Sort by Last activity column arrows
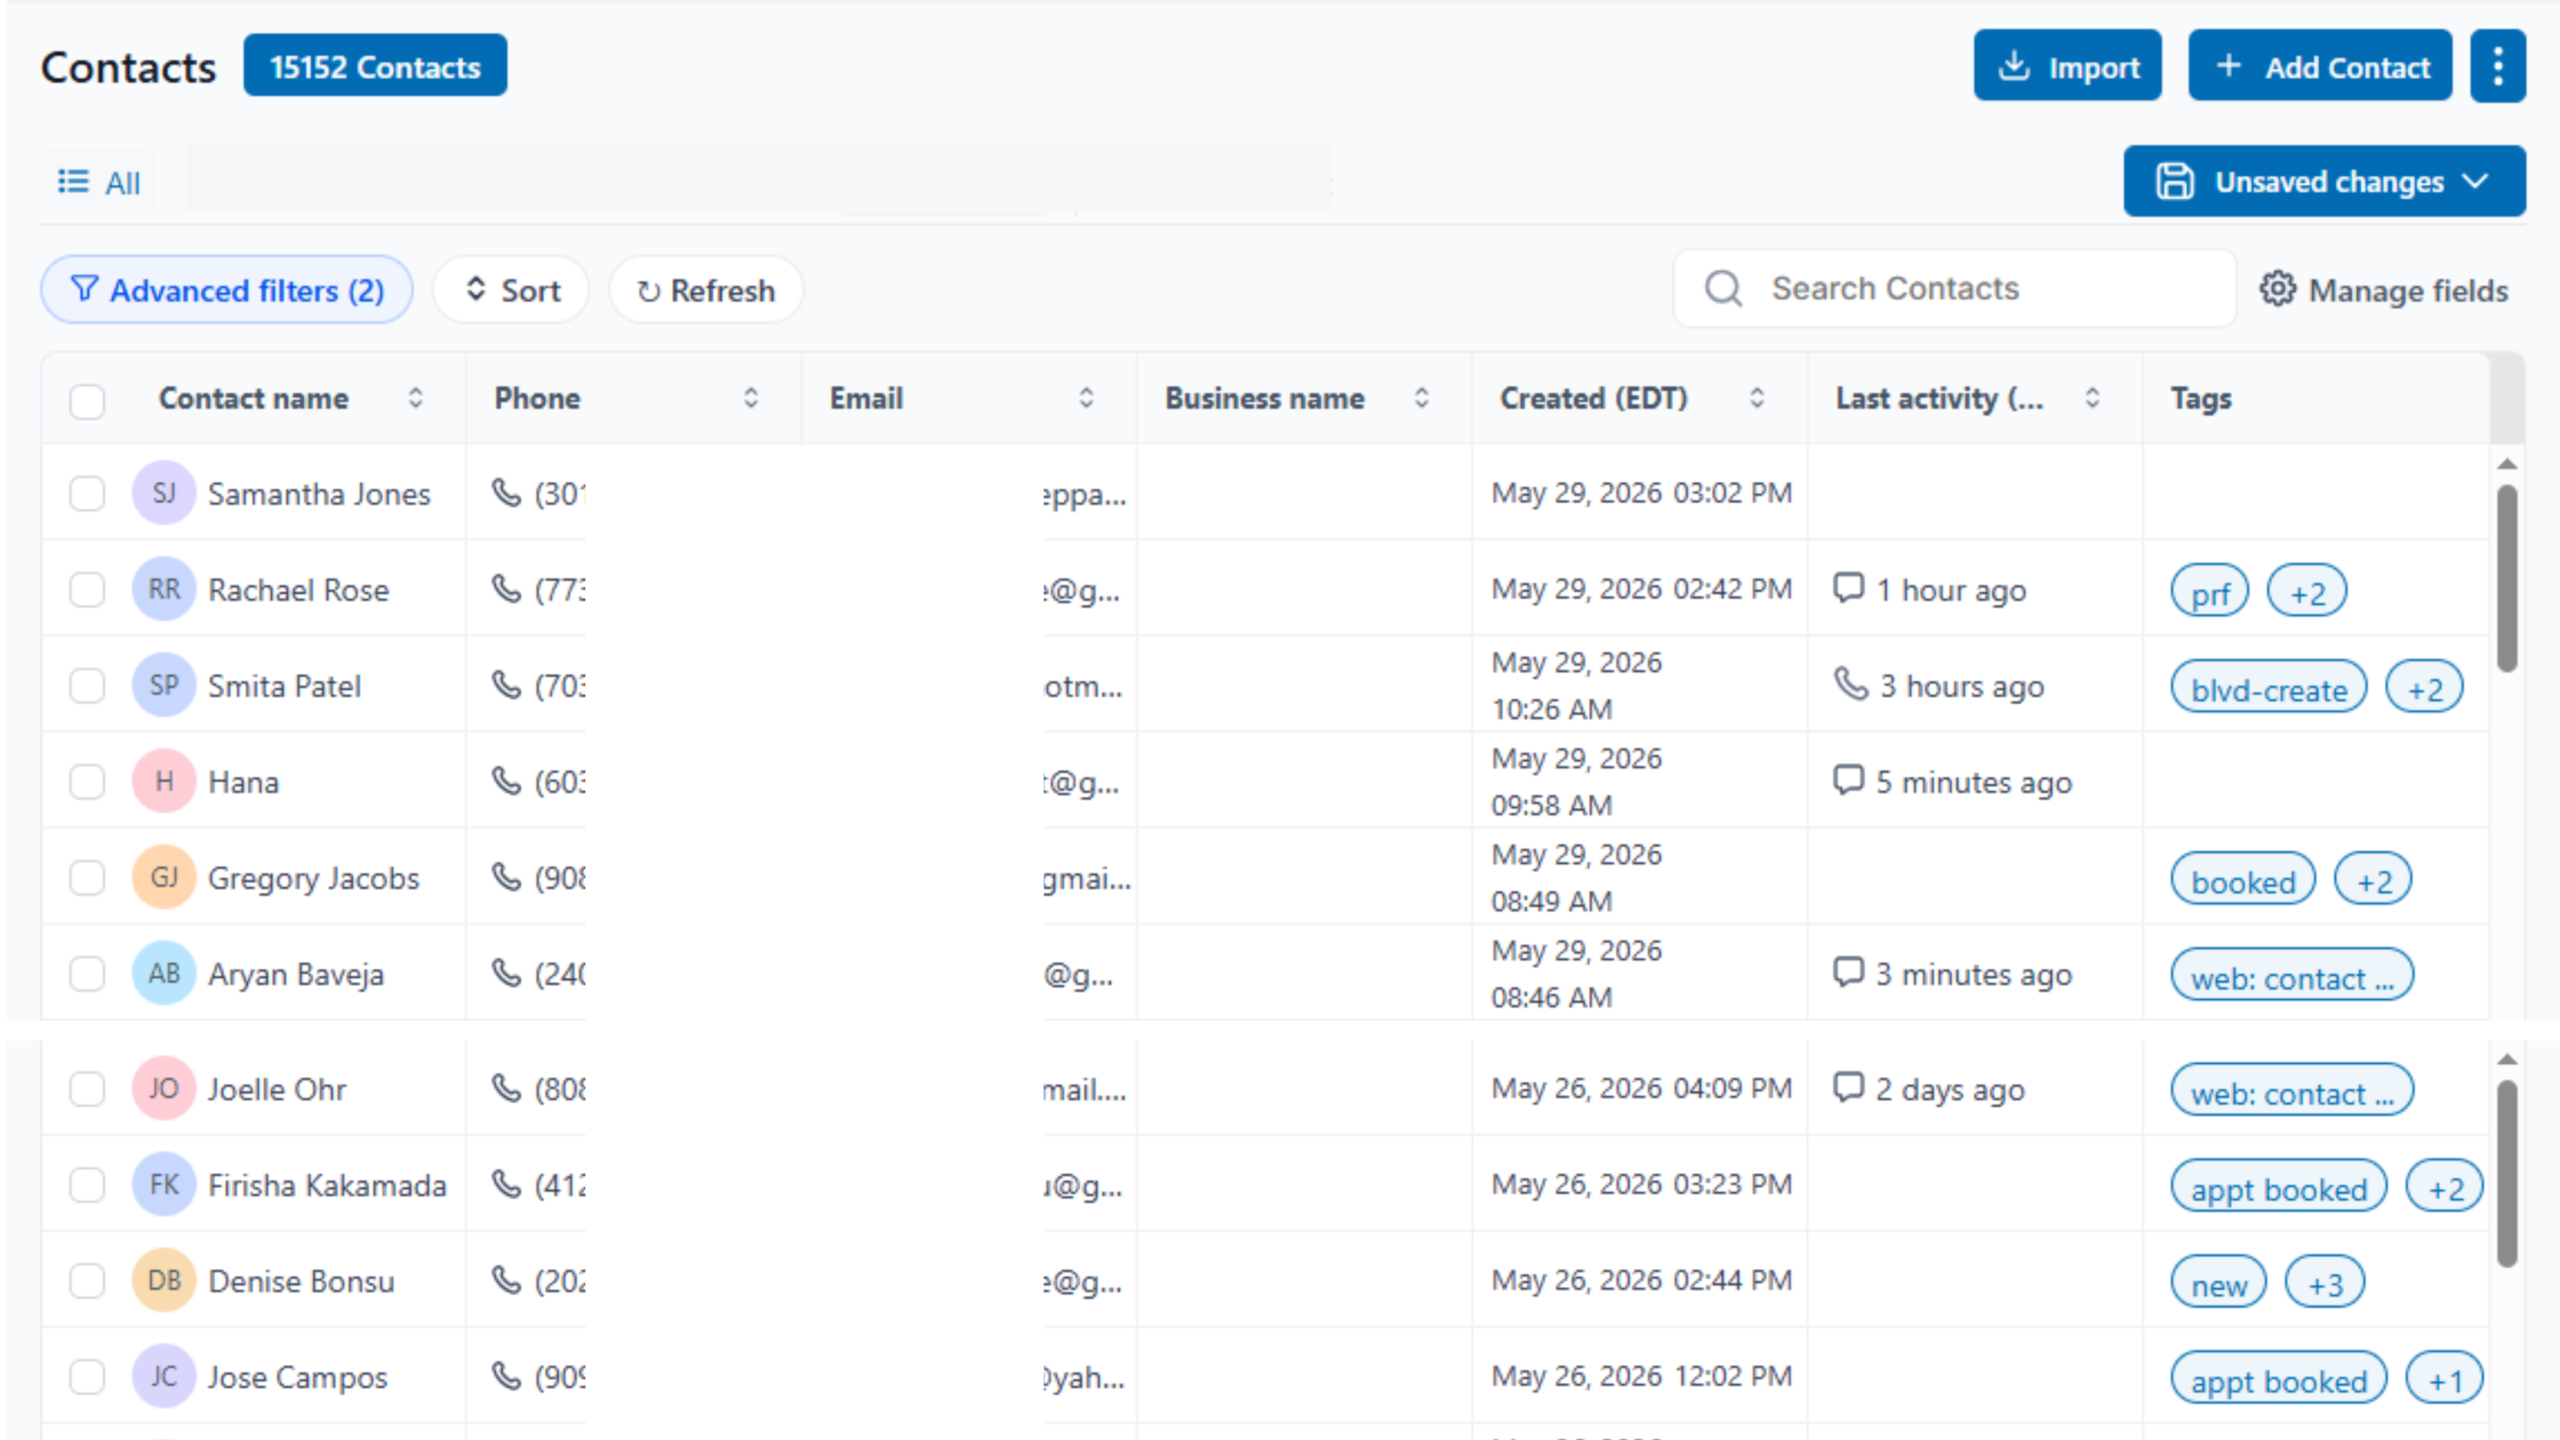The image size is (2560, 1440). pyautogui.click(x=2092, y=398)
